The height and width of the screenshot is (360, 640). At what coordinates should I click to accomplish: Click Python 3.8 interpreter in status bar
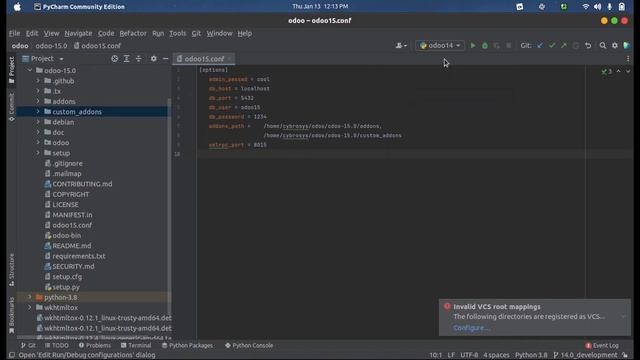coord(531,355)
